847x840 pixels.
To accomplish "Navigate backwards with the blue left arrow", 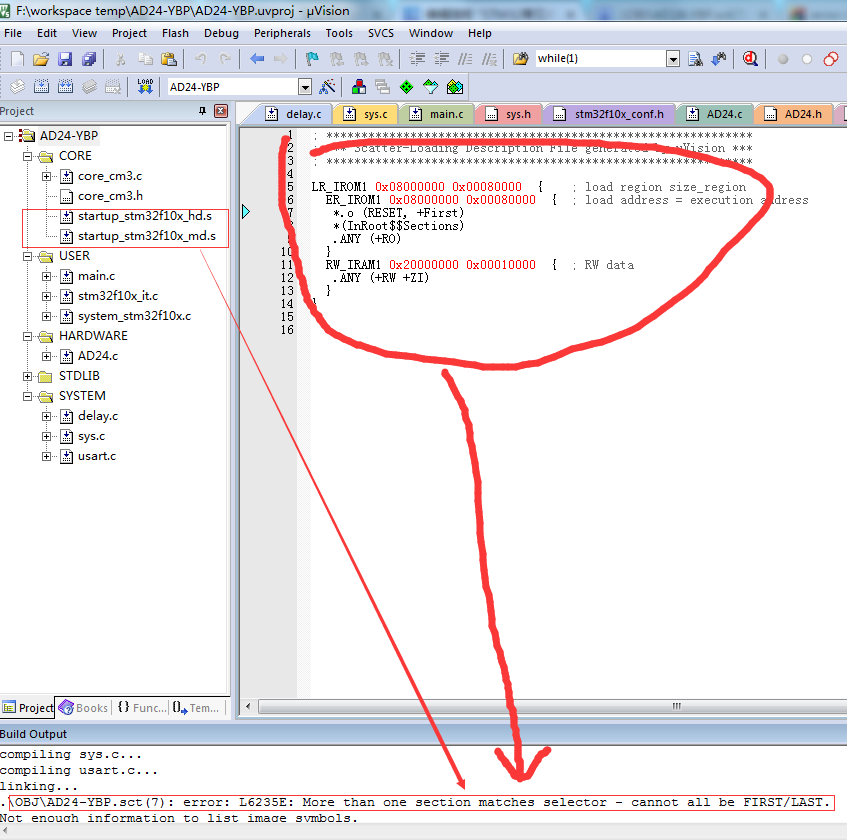I will [x=257, y=59].
